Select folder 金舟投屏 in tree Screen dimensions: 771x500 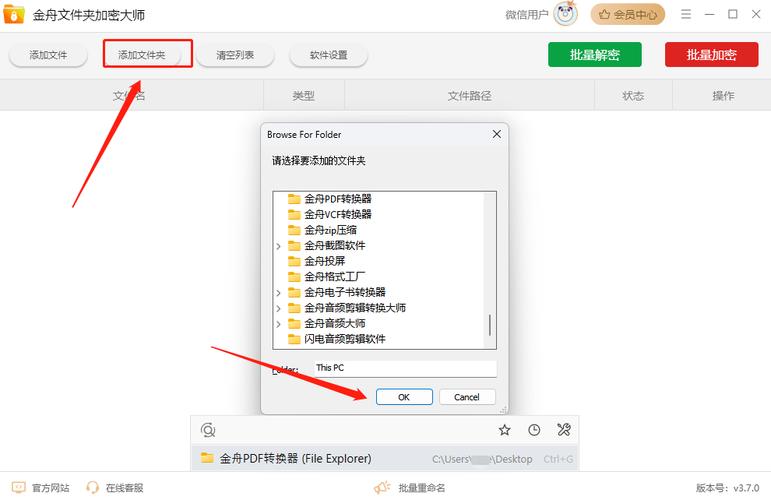tap(325, 261)
